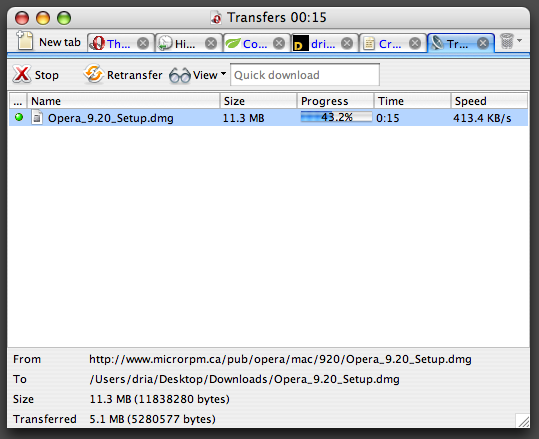Click the New tab page icon
539x439 pixels.
tap(25, 41)
